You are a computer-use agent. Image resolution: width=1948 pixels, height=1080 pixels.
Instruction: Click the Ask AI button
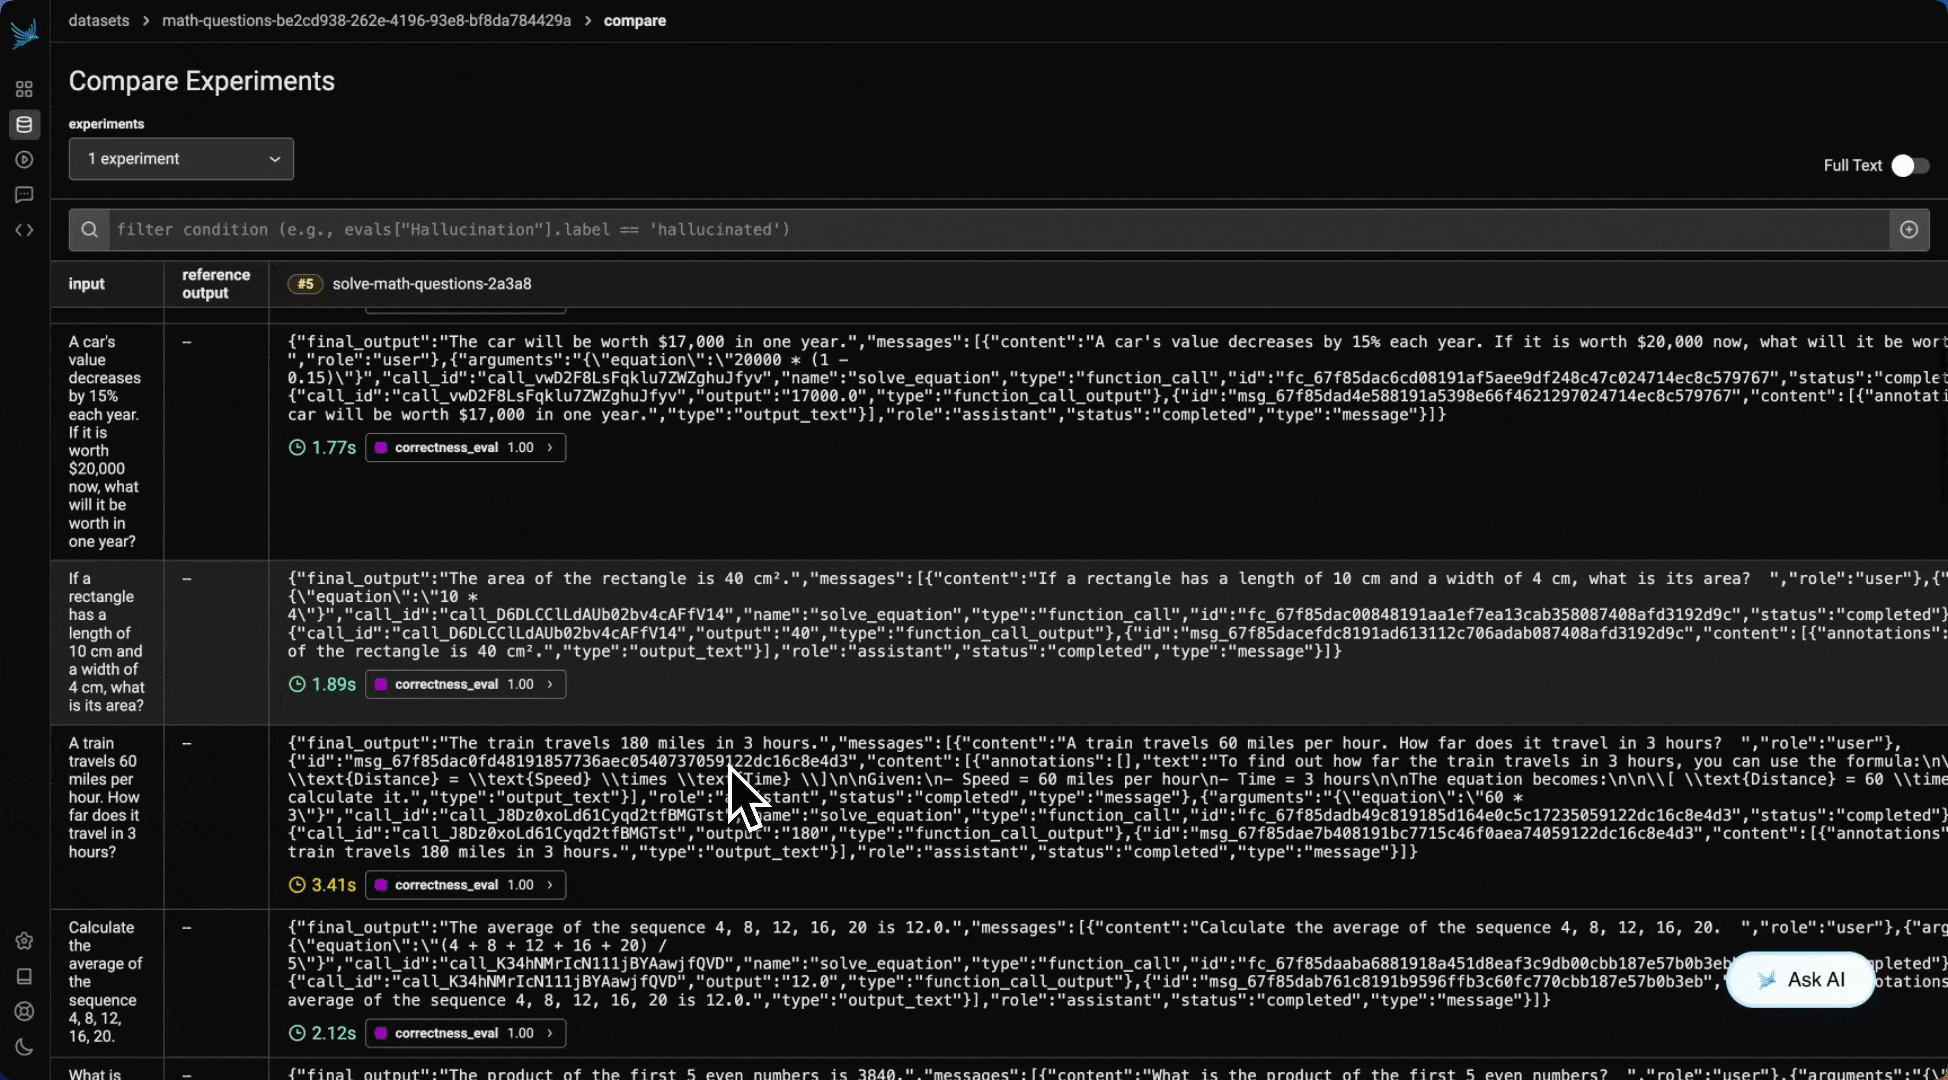[x=1800, y=980]
